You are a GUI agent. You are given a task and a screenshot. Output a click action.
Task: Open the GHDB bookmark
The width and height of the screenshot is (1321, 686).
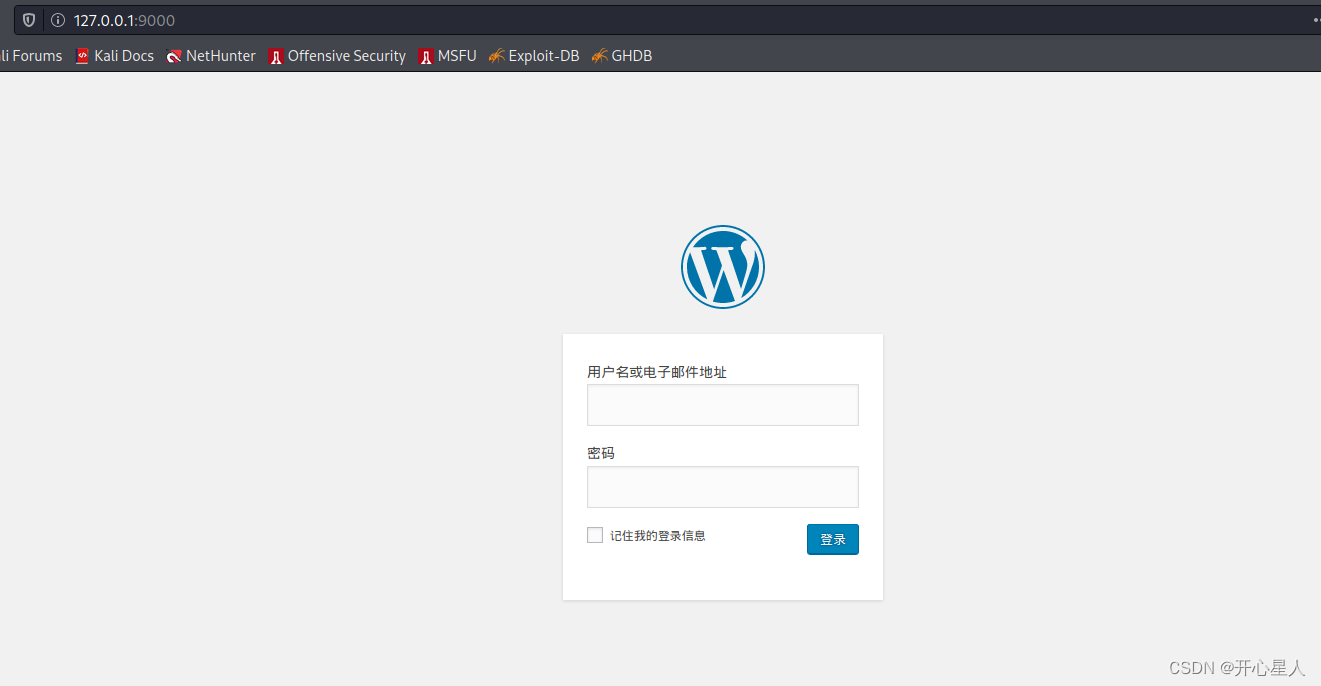pos(622,56)
